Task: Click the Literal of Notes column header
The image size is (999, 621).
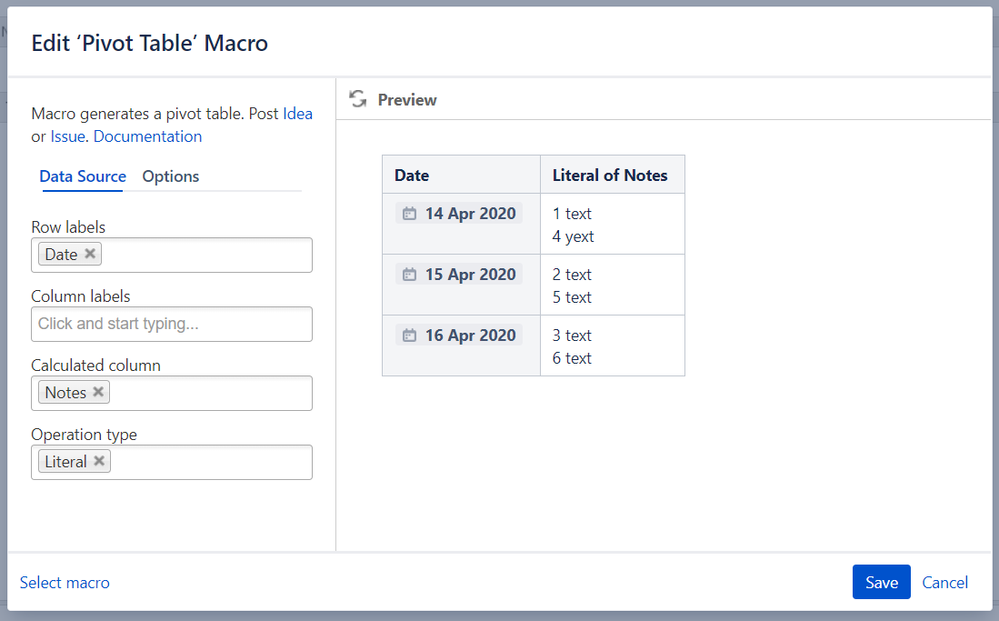Action: click(612, 175)
